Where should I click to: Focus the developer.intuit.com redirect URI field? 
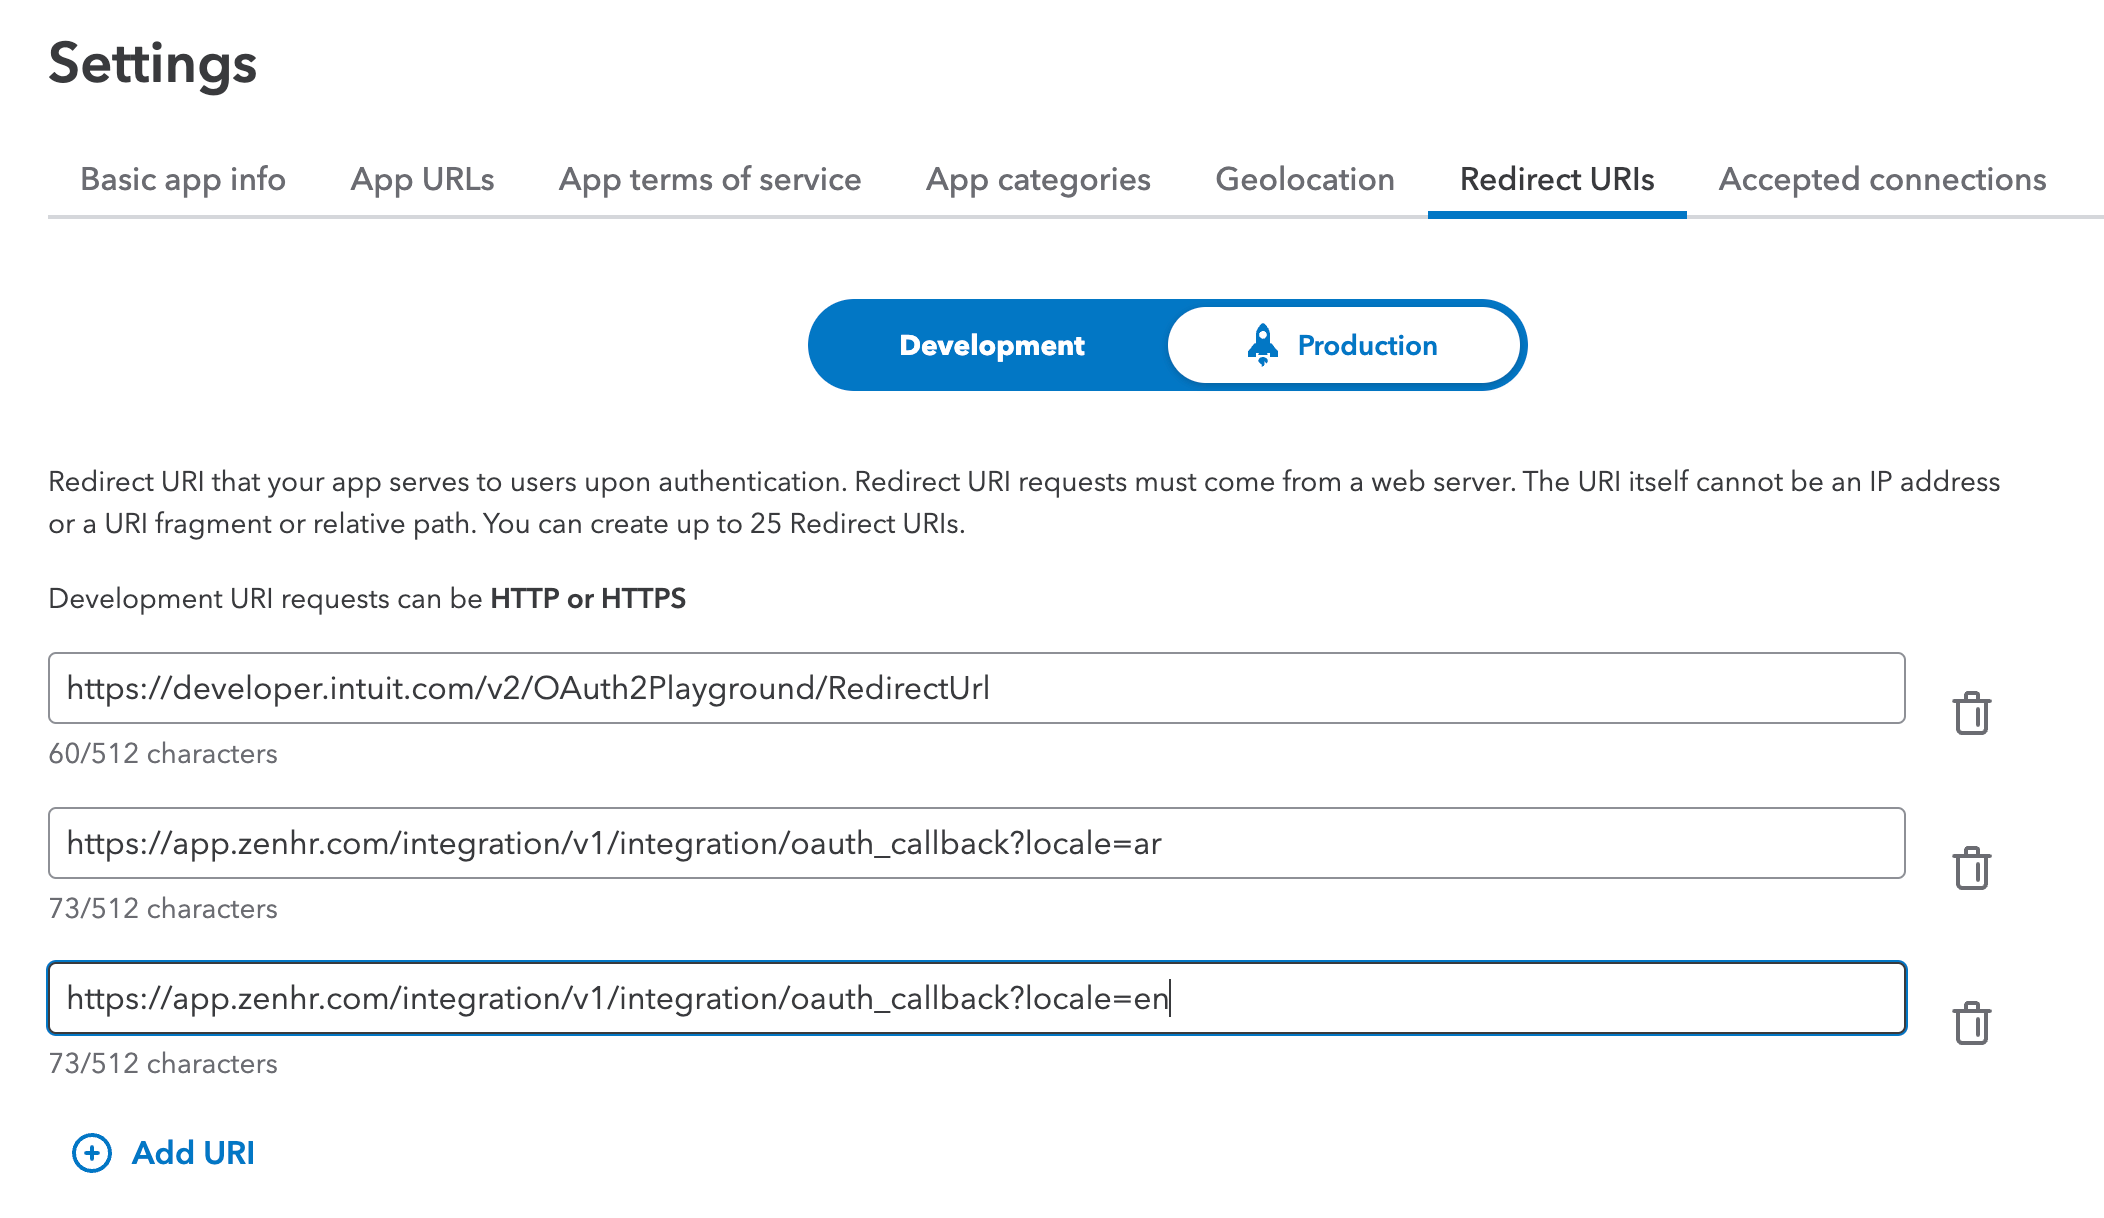tap(976, 688)
